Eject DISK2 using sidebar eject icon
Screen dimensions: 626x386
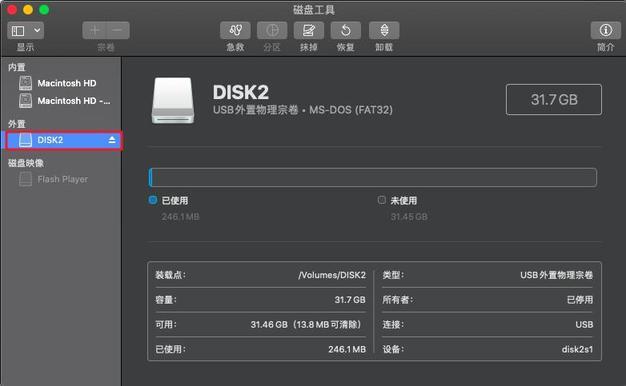112,140
